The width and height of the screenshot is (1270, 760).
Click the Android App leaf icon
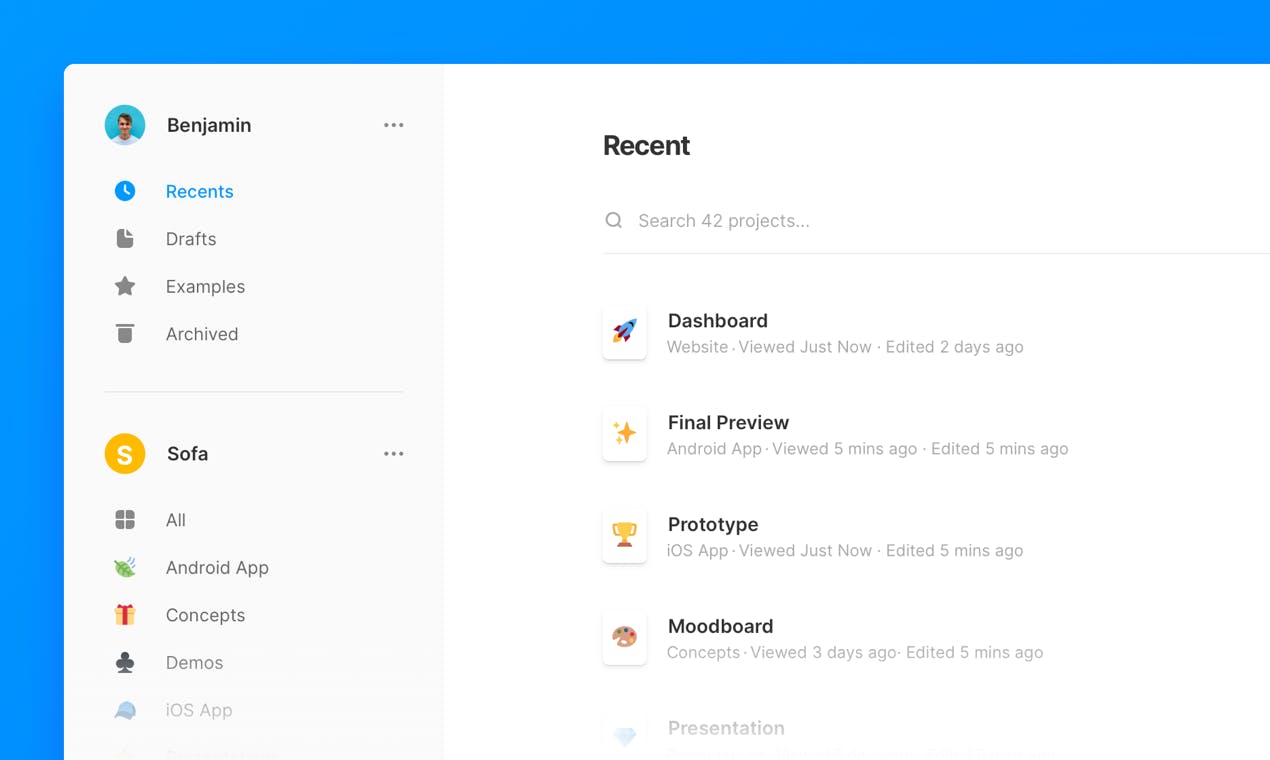pyautogui.click(x=125, y=567)
